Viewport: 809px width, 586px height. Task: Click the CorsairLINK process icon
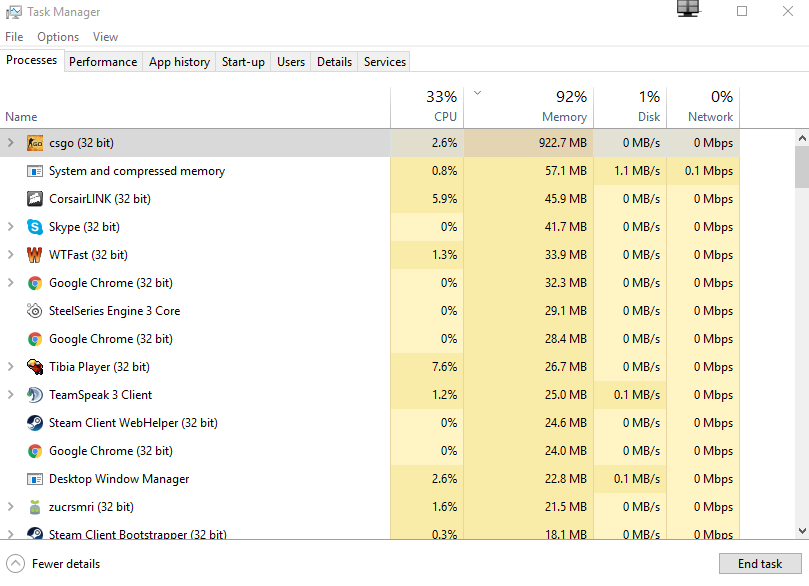tap(35, 199)
